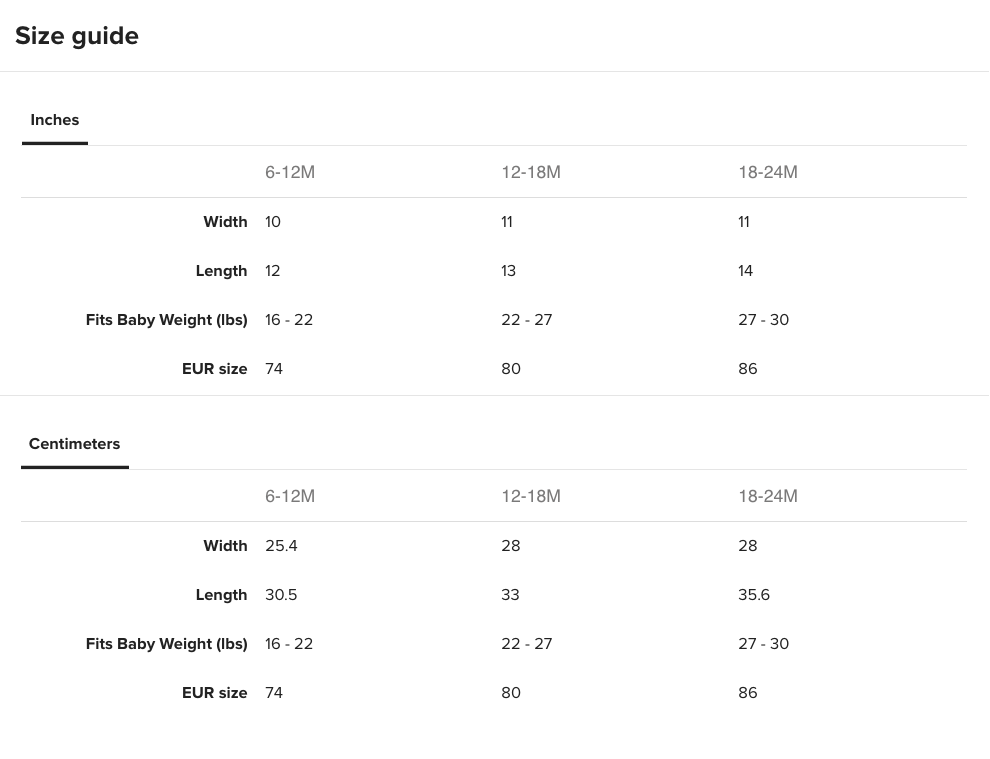The height and width of the screenshot is (759, 990).
Task: Click 6-12M column header in Inches table
Action: click(x=290, y=172)
